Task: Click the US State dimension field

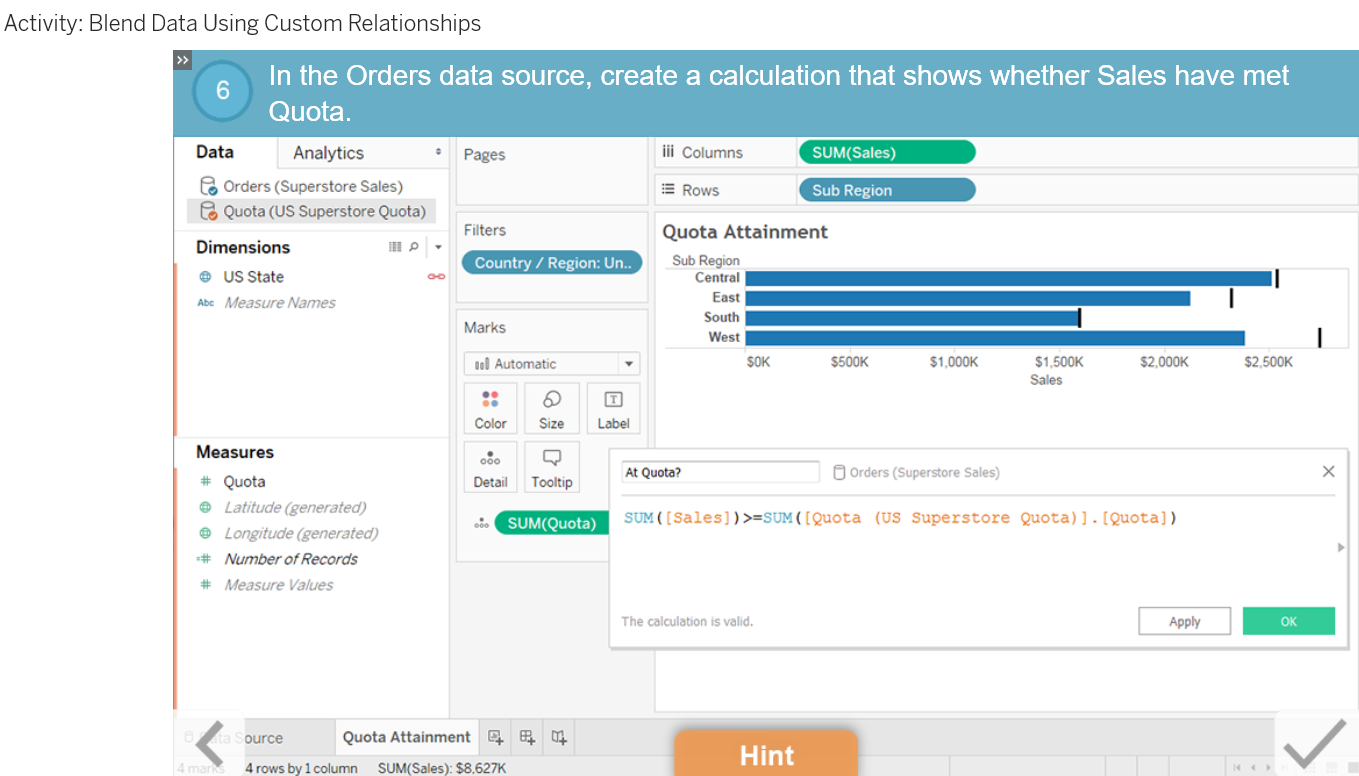Action: (253, 277)
